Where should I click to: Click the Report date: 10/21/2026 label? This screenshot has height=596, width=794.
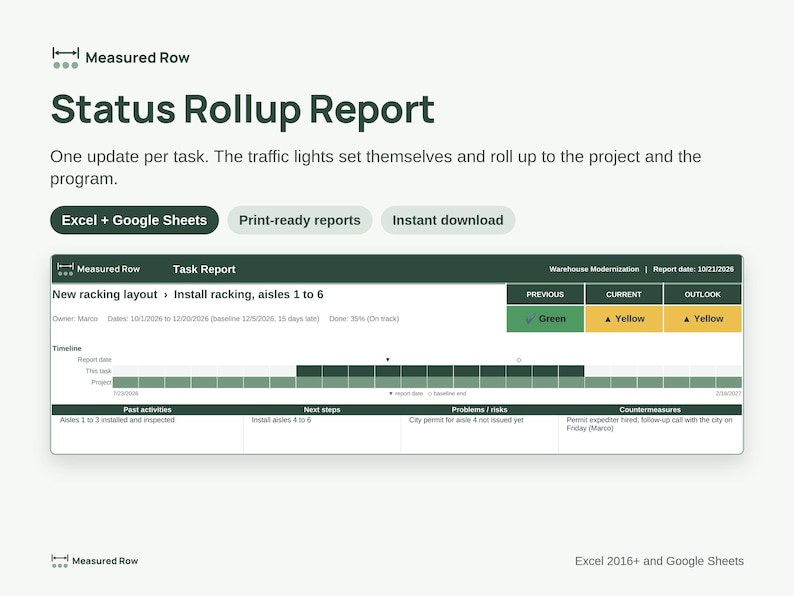(x=693, y=269)
